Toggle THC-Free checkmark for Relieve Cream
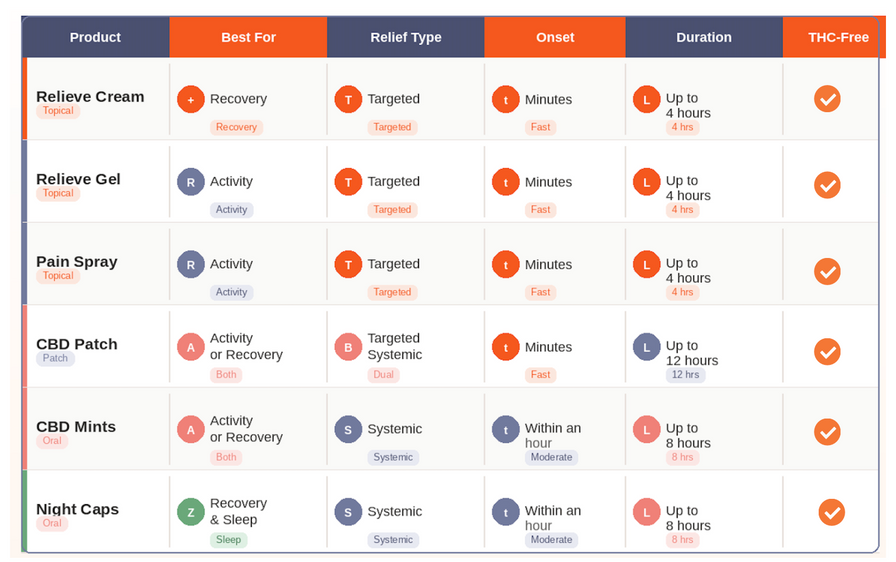This screenshot has height=562, width=896. [x=827, y=99]
